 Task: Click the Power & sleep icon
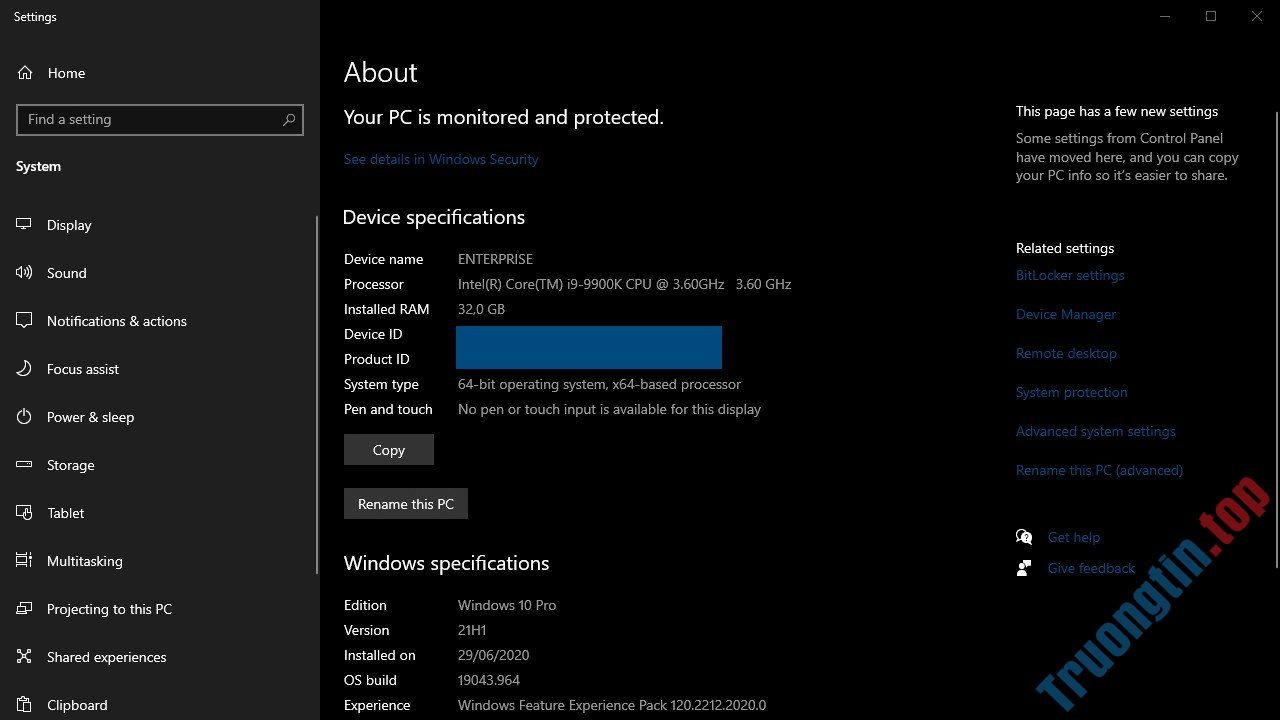click(x=24, y=417)
